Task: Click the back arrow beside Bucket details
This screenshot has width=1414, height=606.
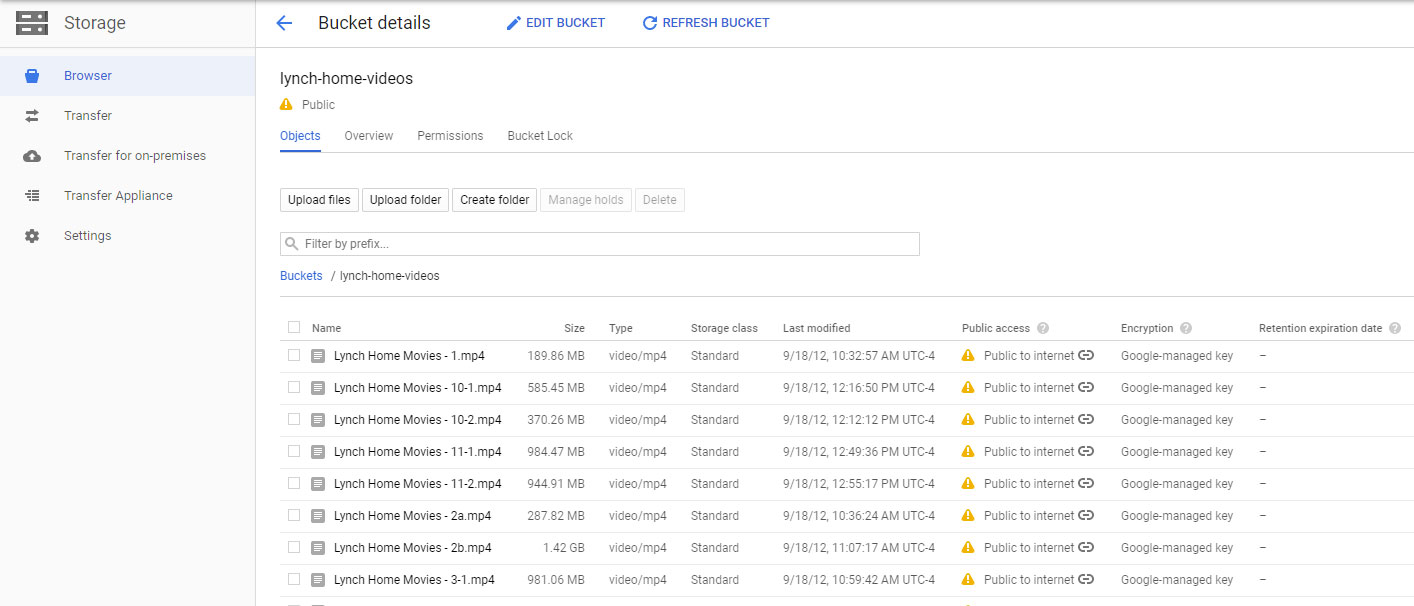Action: click(284, 23)
